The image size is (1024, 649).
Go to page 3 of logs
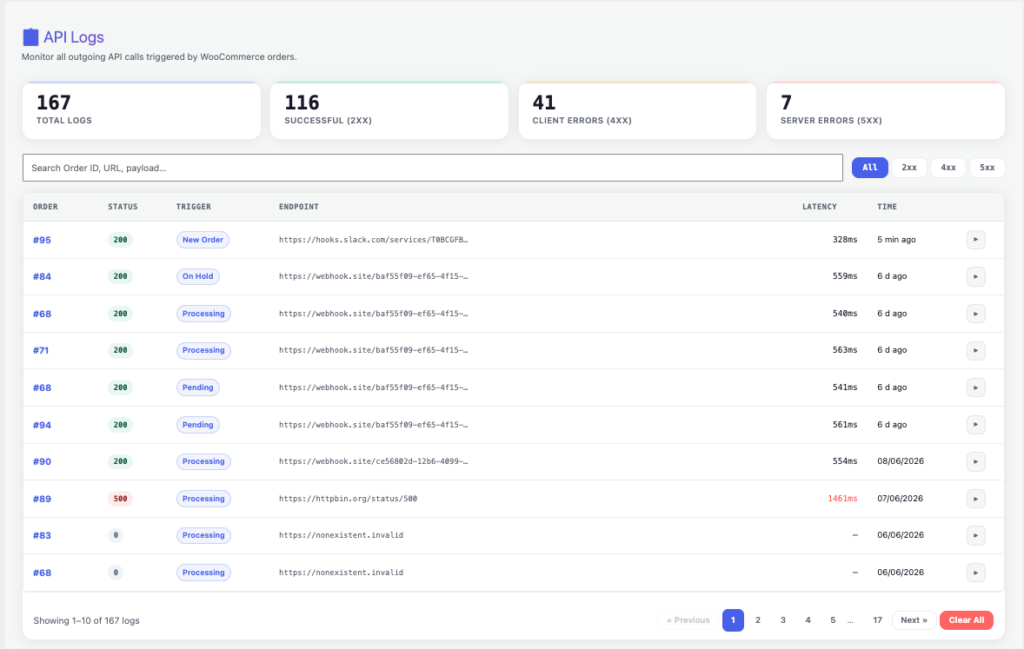[783, 620]
